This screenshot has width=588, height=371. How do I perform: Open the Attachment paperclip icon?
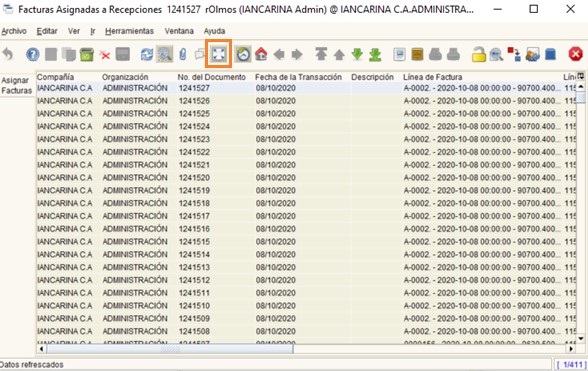pyautogui.click(x=183, y=55)
